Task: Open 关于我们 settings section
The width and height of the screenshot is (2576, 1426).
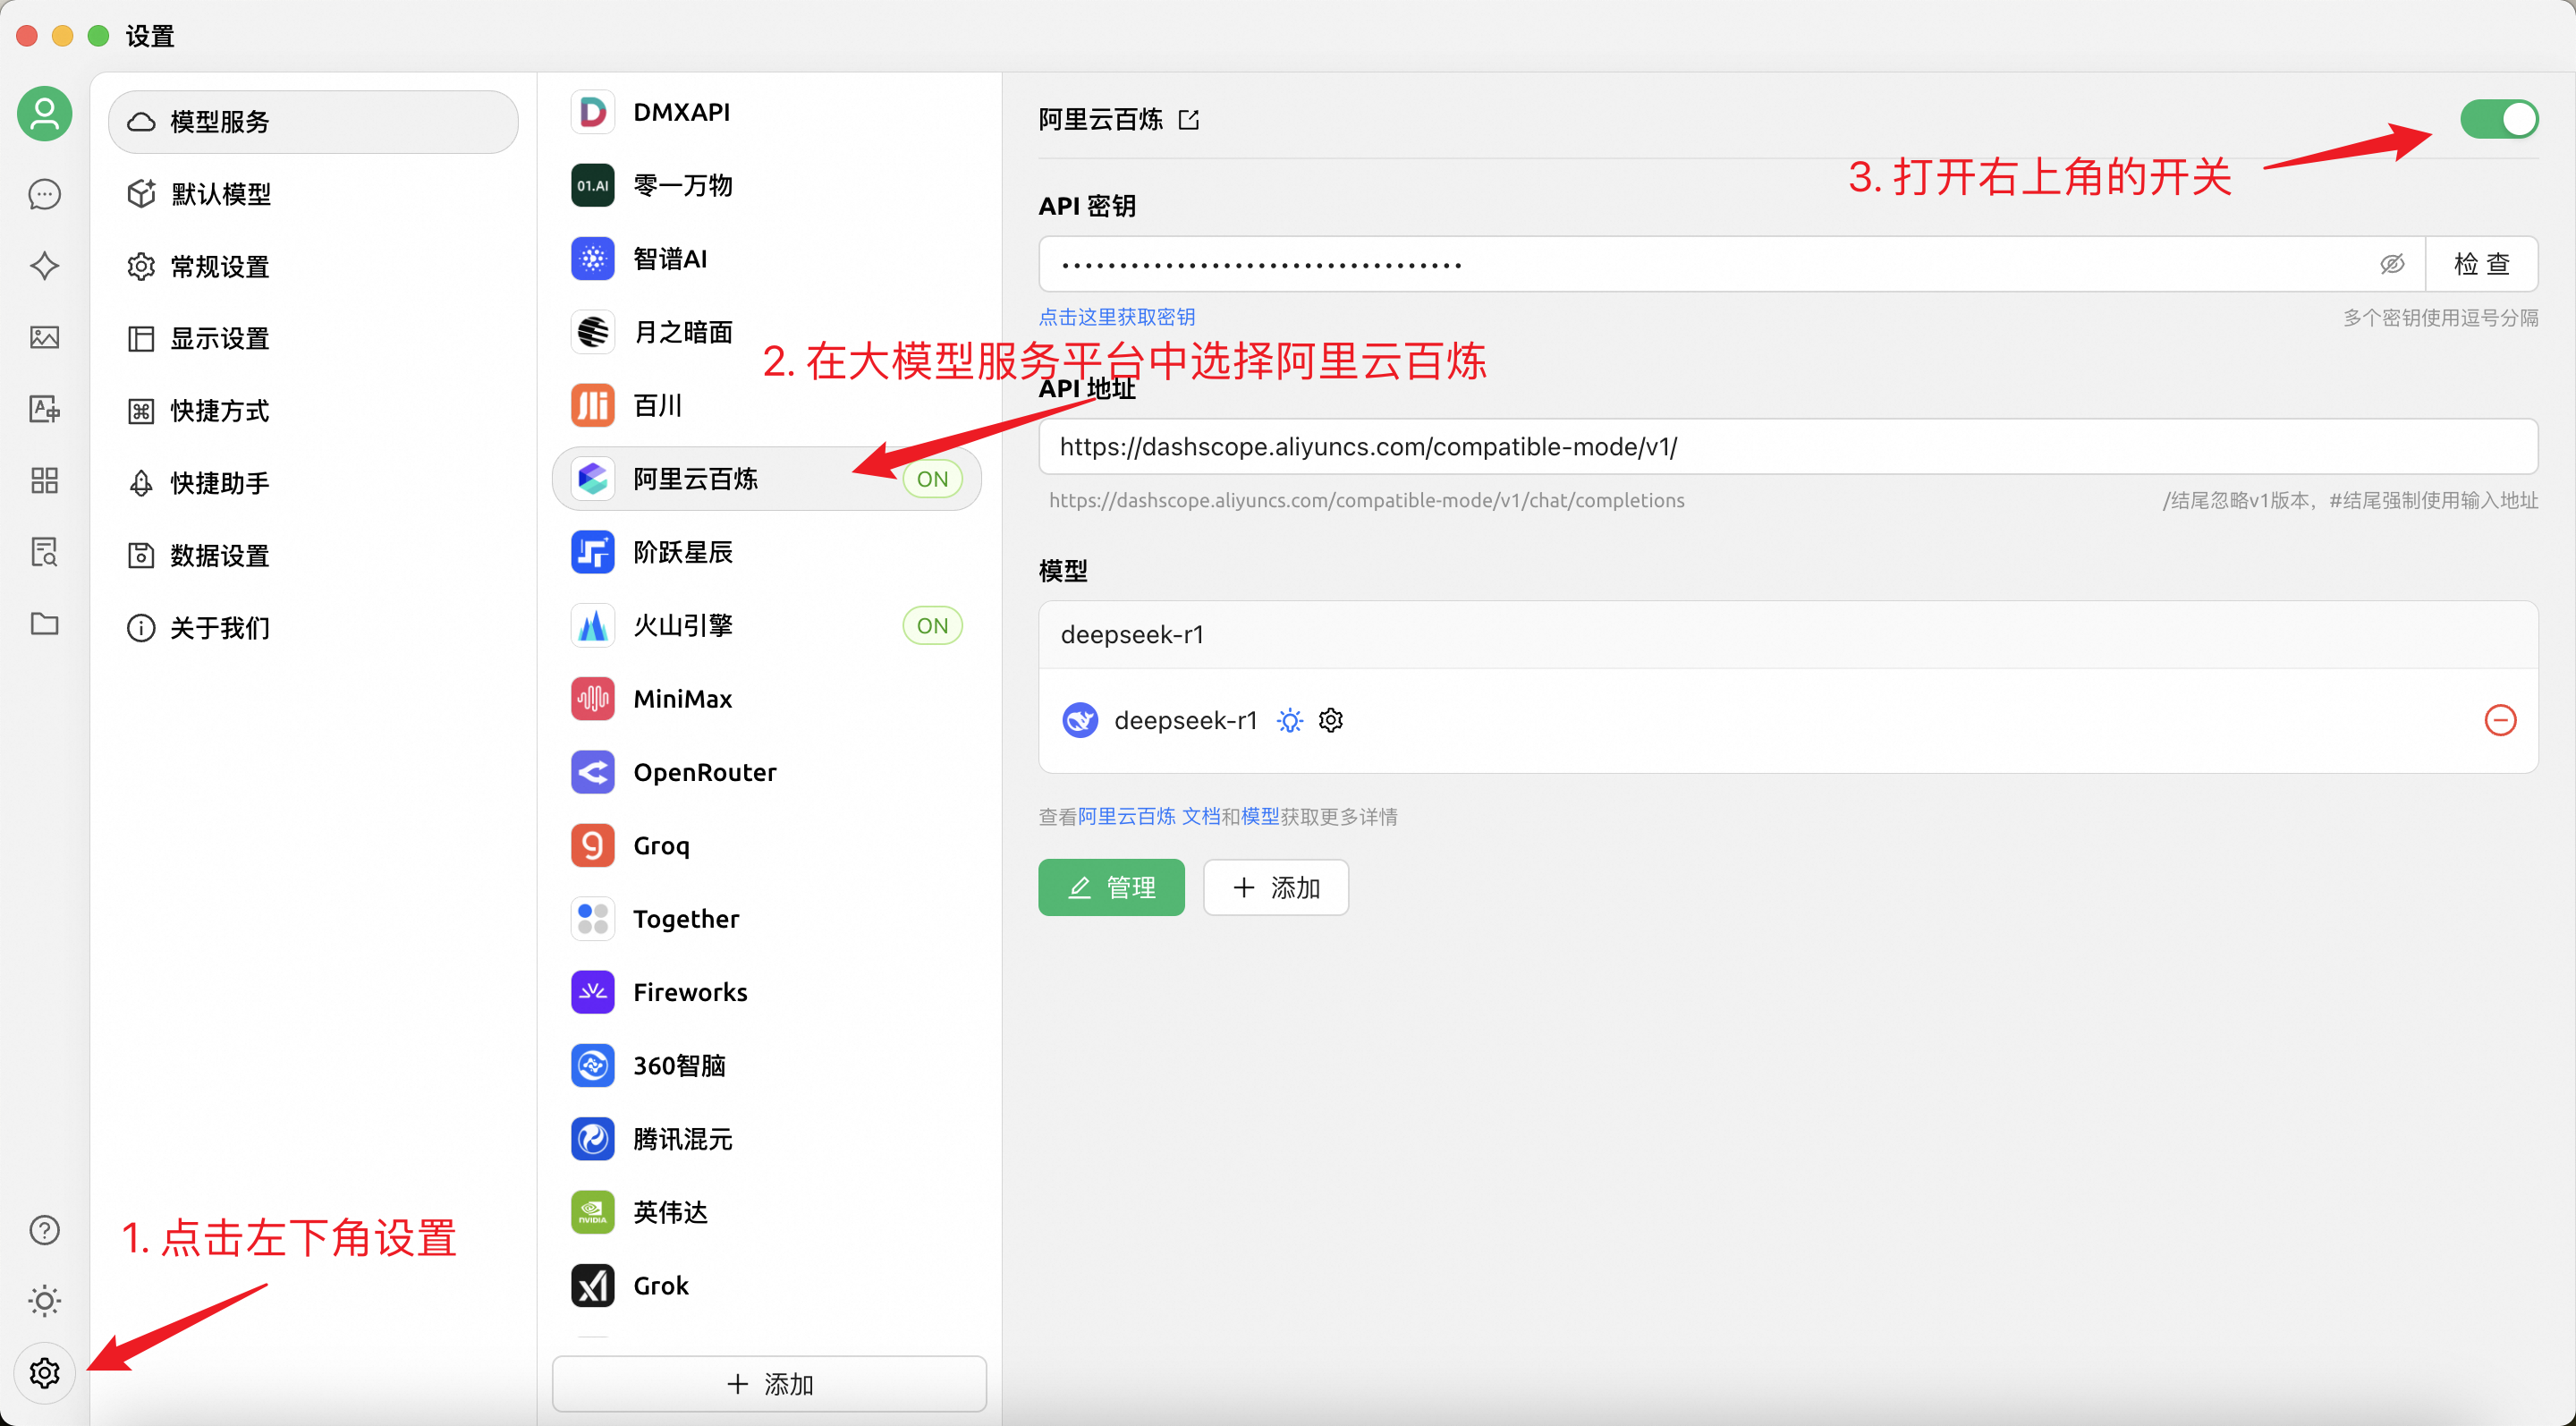Action: [x=313, y=628]
